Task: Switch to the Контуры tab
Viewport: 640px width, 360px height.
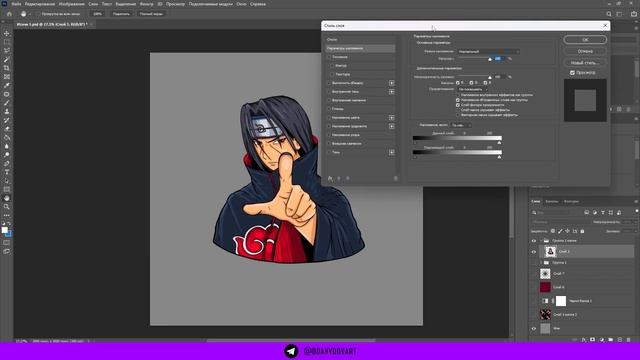Action: [571, 201]
